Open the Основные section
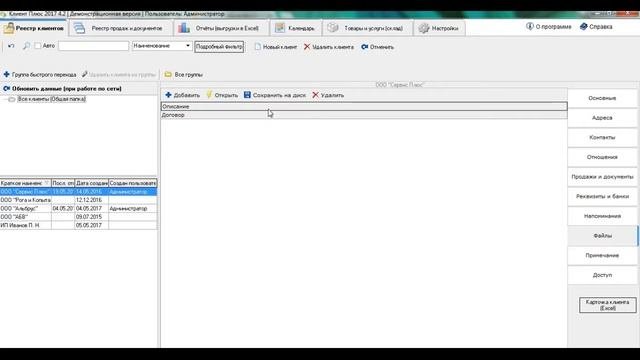The width and height of the screenshot is (640, 360). [x=602, y=98]
